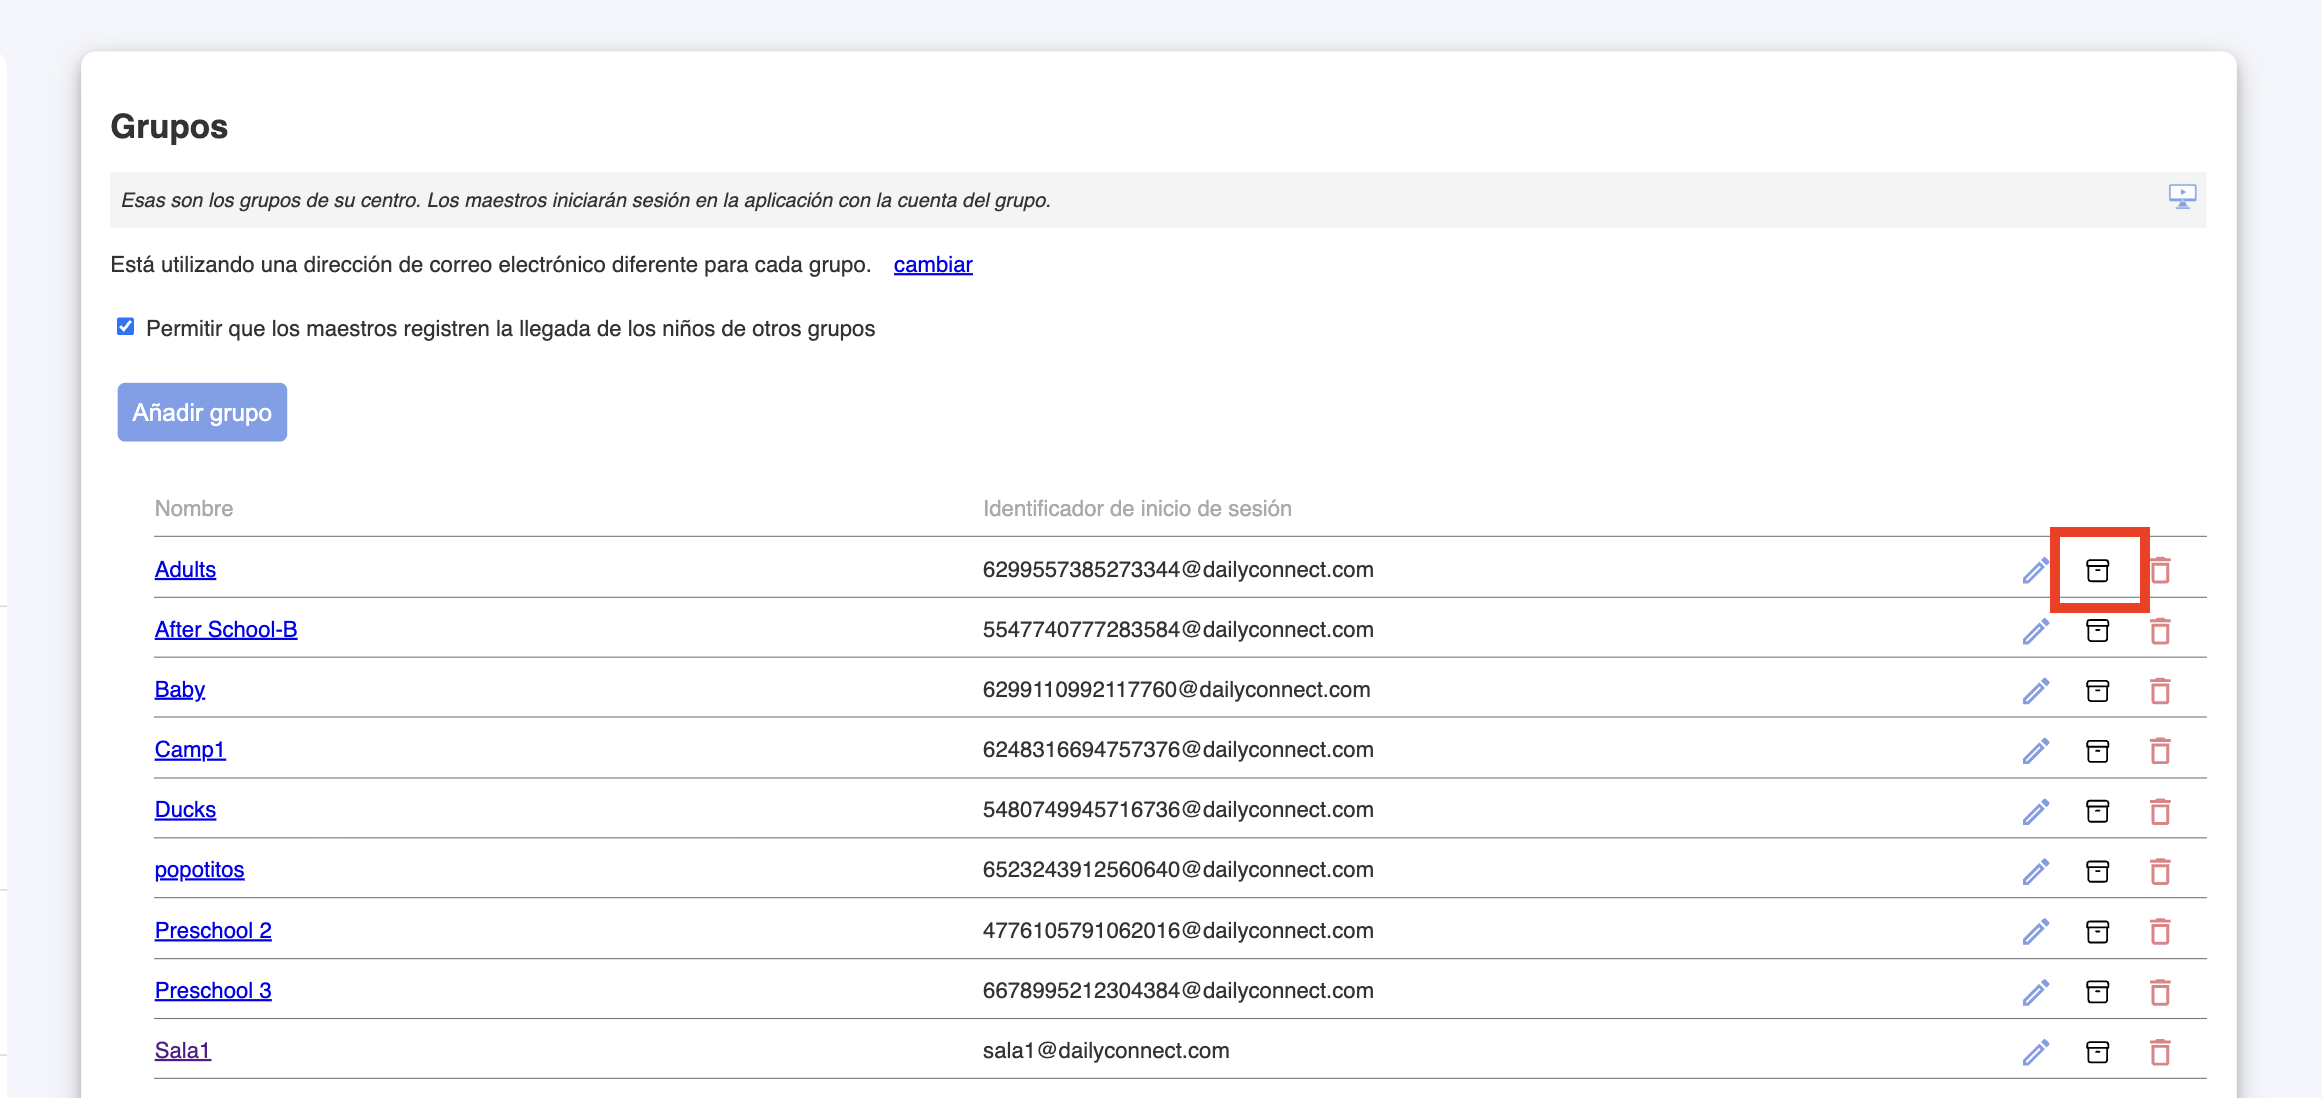Edit the Preschool 3 group
The height and width of the screenshot is (1098, 2322).
click(x=2035, y=992)
